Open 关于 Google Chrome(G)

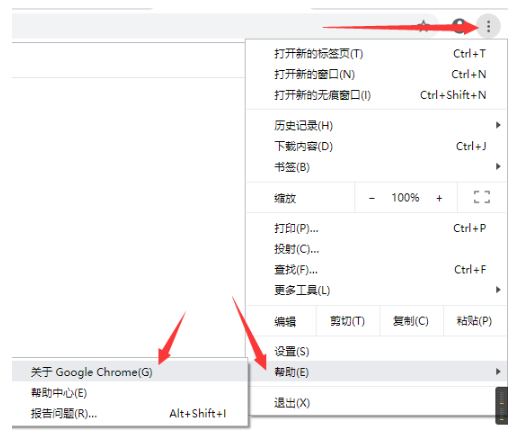point(130,372)
